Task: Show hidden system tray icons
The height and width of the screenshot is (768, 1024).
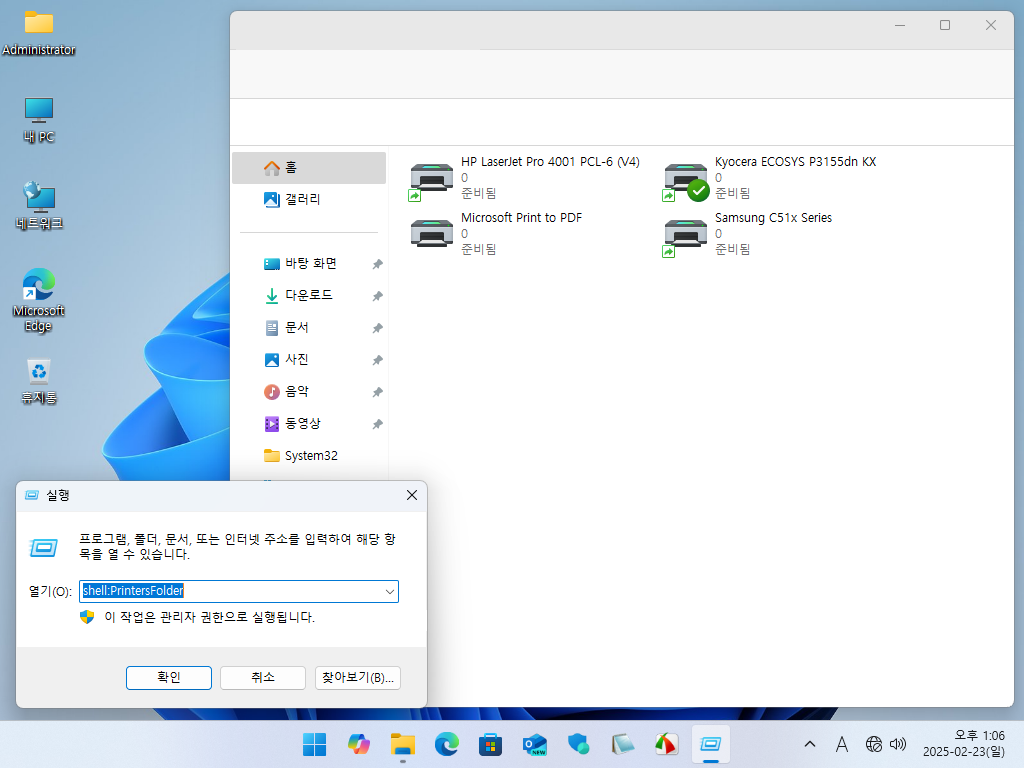Action: click(x=810, y=744)
